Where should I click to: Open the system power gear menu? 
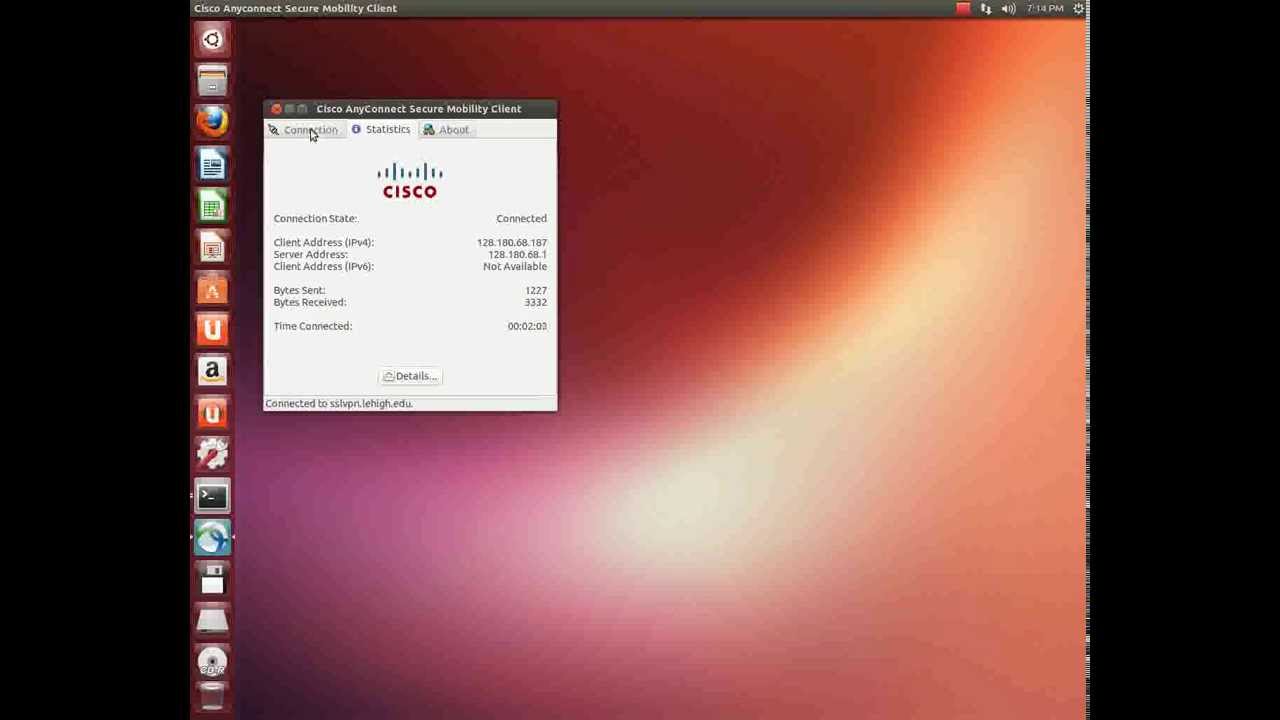point(1078,8)
